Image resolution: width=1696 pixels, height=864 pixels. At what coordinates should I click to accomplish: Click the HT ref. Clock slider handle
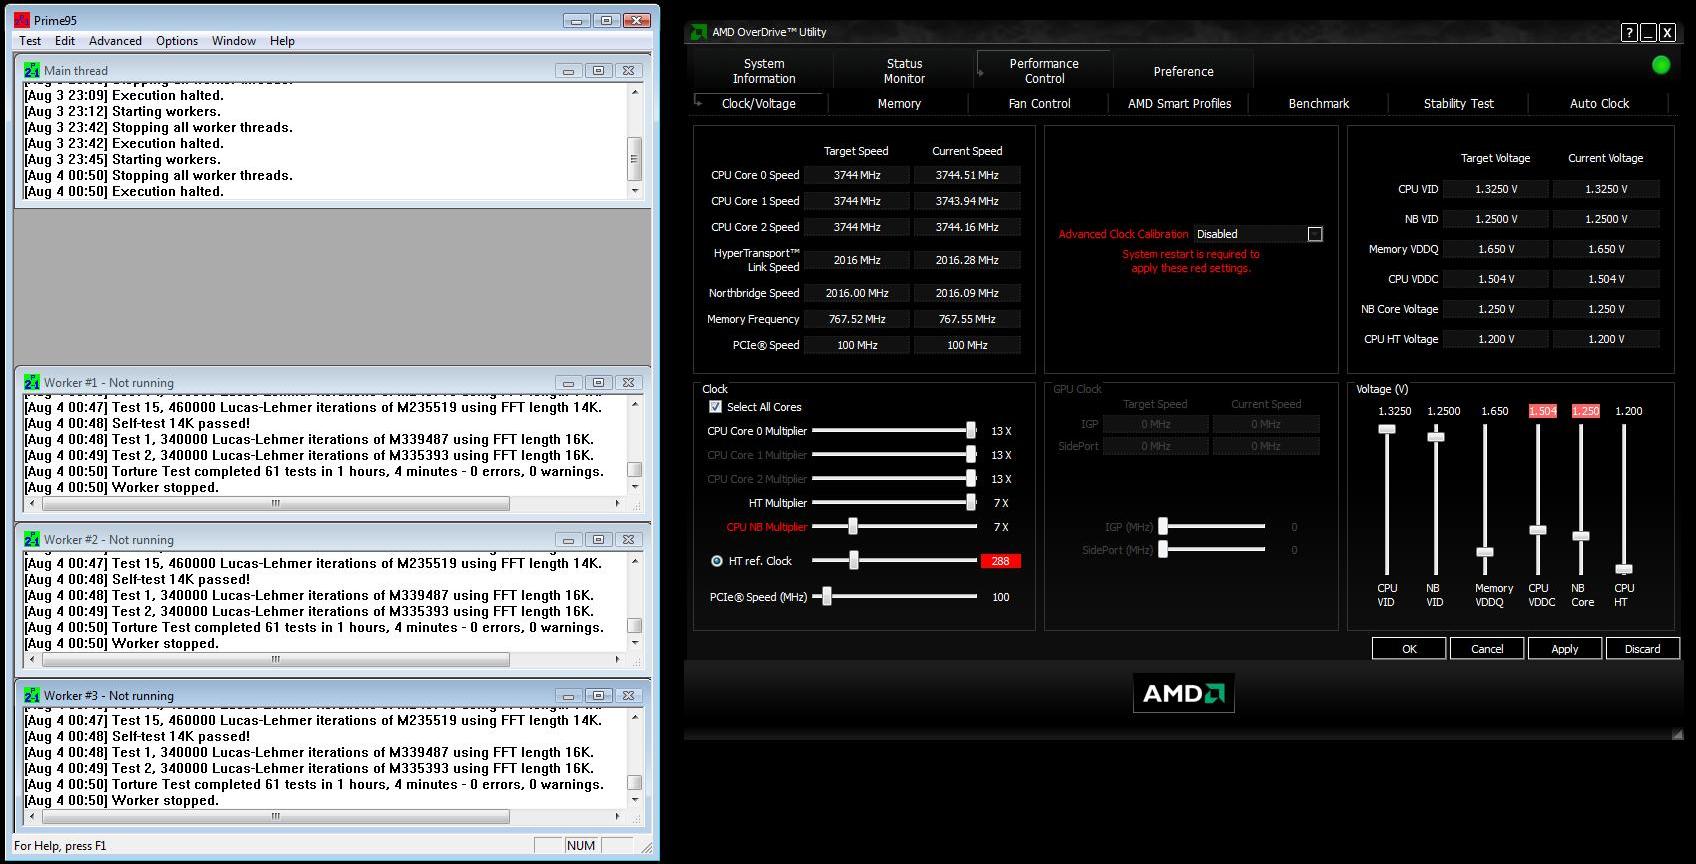(853, 561)
